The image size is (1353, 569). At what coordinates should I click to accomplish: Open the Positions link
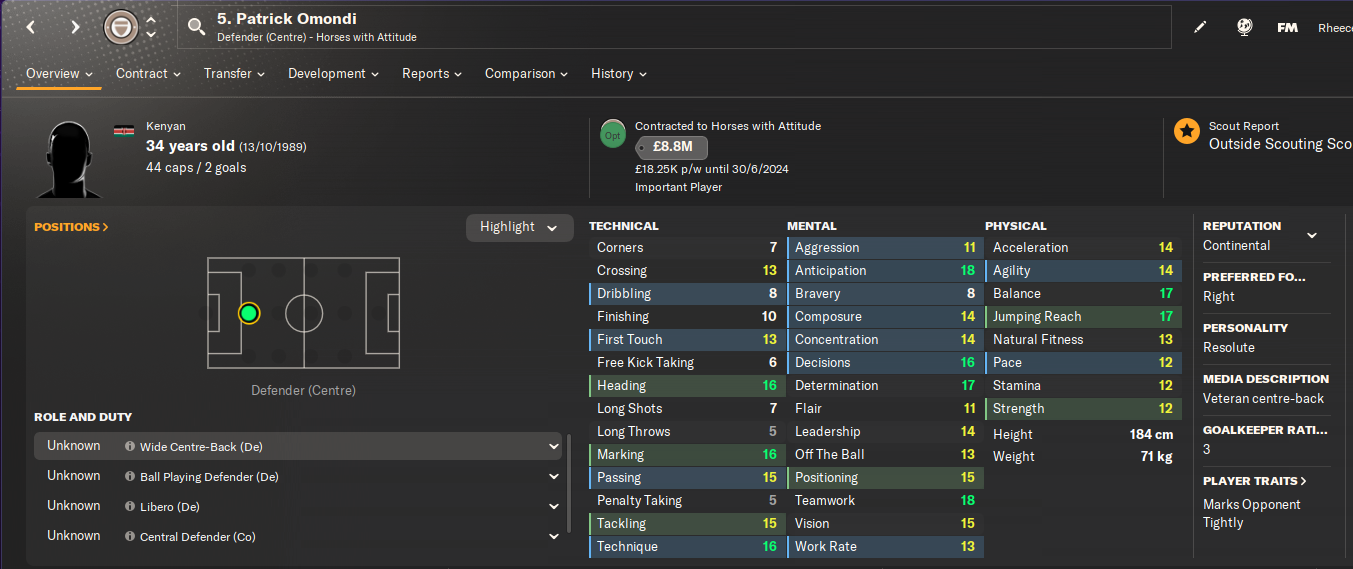(x=71, y=227)
